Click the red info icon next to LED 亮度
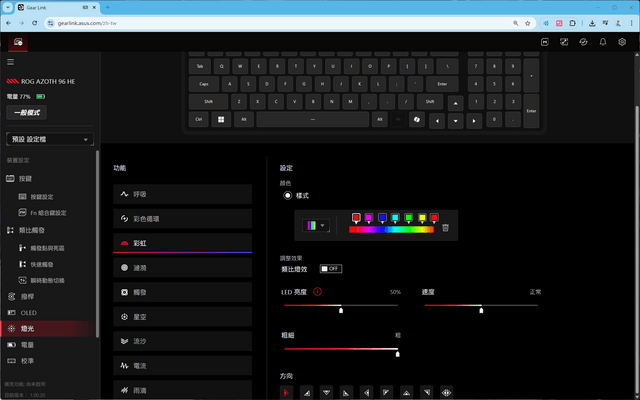 [317, 291]
